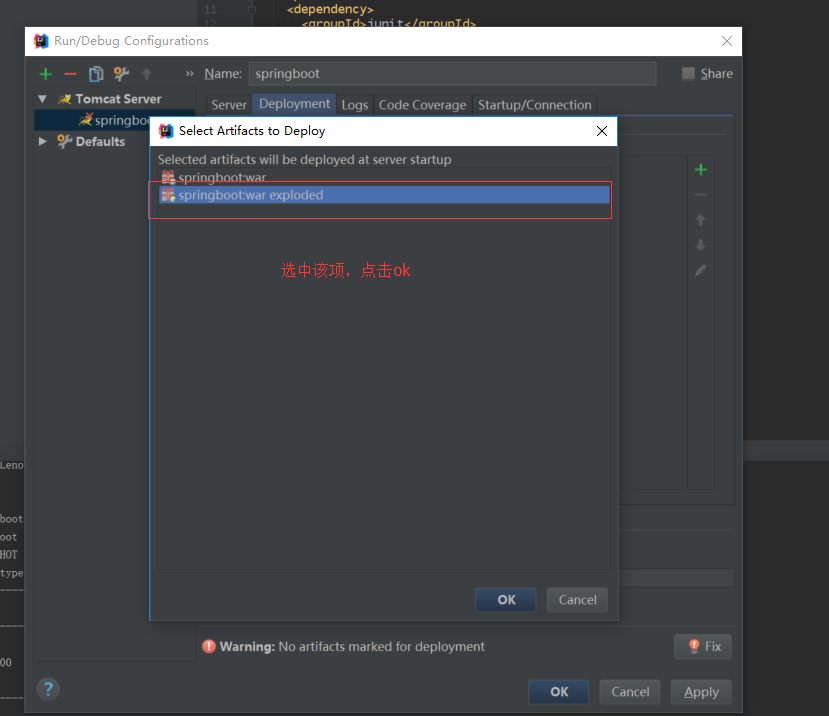829x716 pixels.
Task: Close the Select Artifacts to Deploy dialog
Action: click(602, 131)
